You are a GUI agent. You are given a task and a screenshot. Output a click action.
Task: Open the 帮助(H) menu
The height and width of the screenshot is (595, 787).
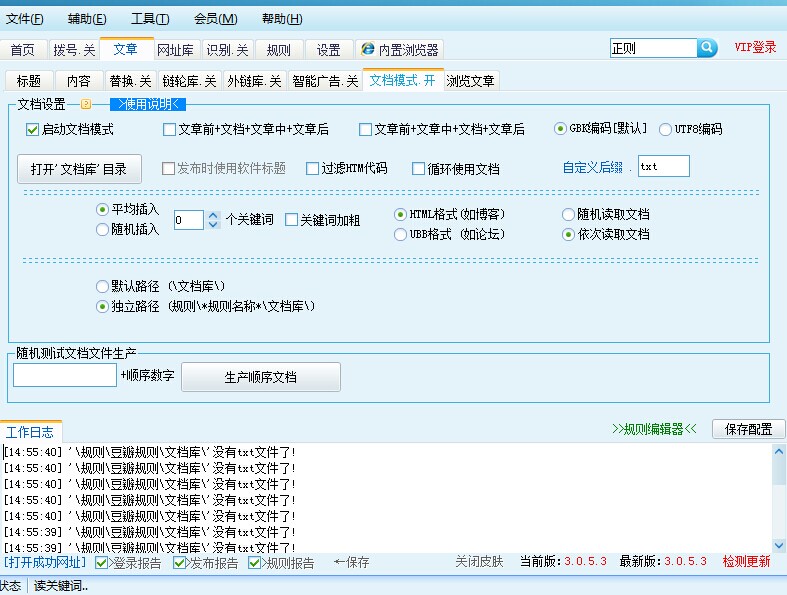[282, 19]
